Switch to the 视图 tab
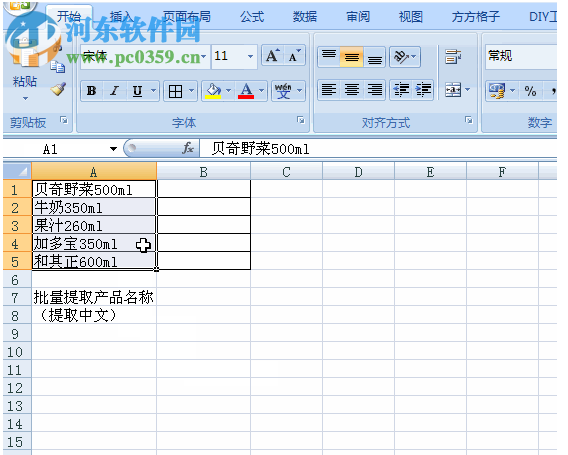The image size is (568, 455). click(x=410, y=17)
